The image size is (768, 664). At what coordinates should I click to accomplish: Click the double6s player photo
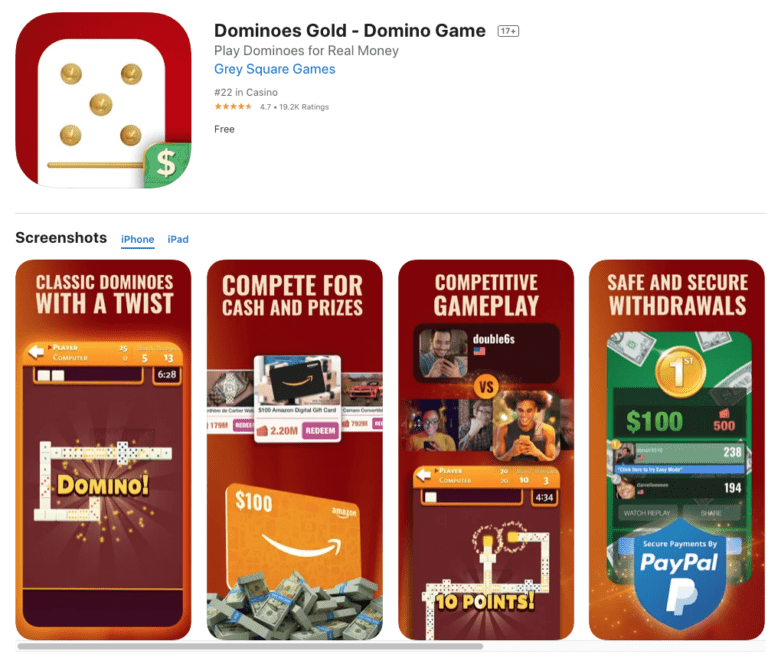[443, 353]
